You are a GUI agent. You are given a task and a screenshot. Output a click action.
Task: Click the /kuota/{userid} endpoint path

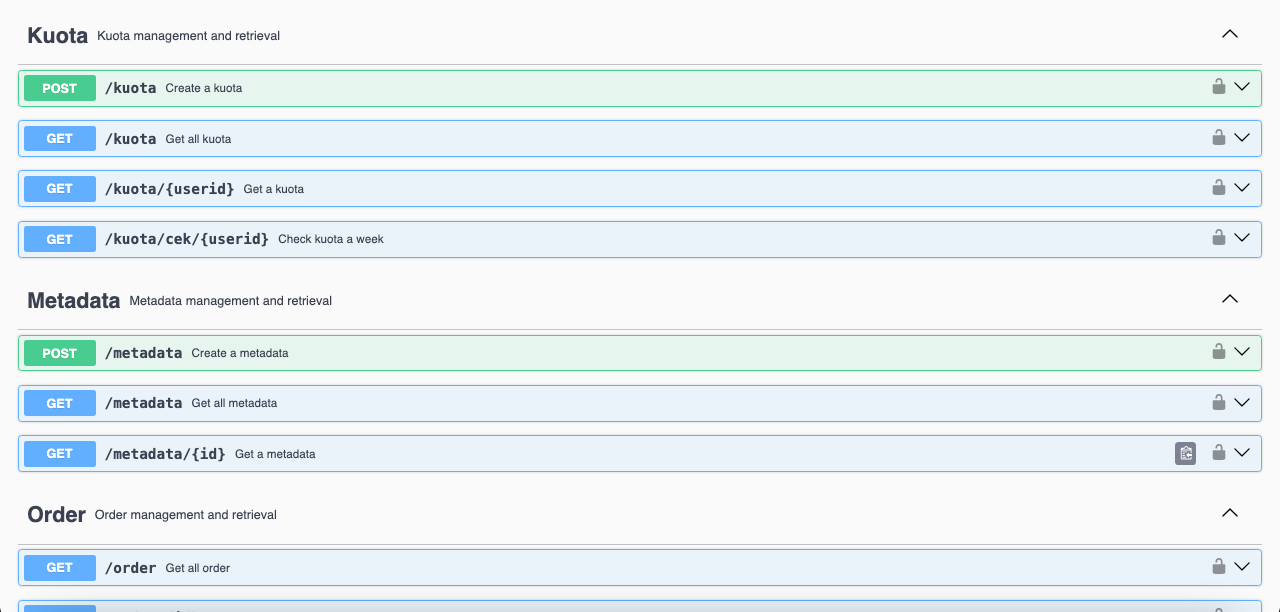[x=169, y=189]
